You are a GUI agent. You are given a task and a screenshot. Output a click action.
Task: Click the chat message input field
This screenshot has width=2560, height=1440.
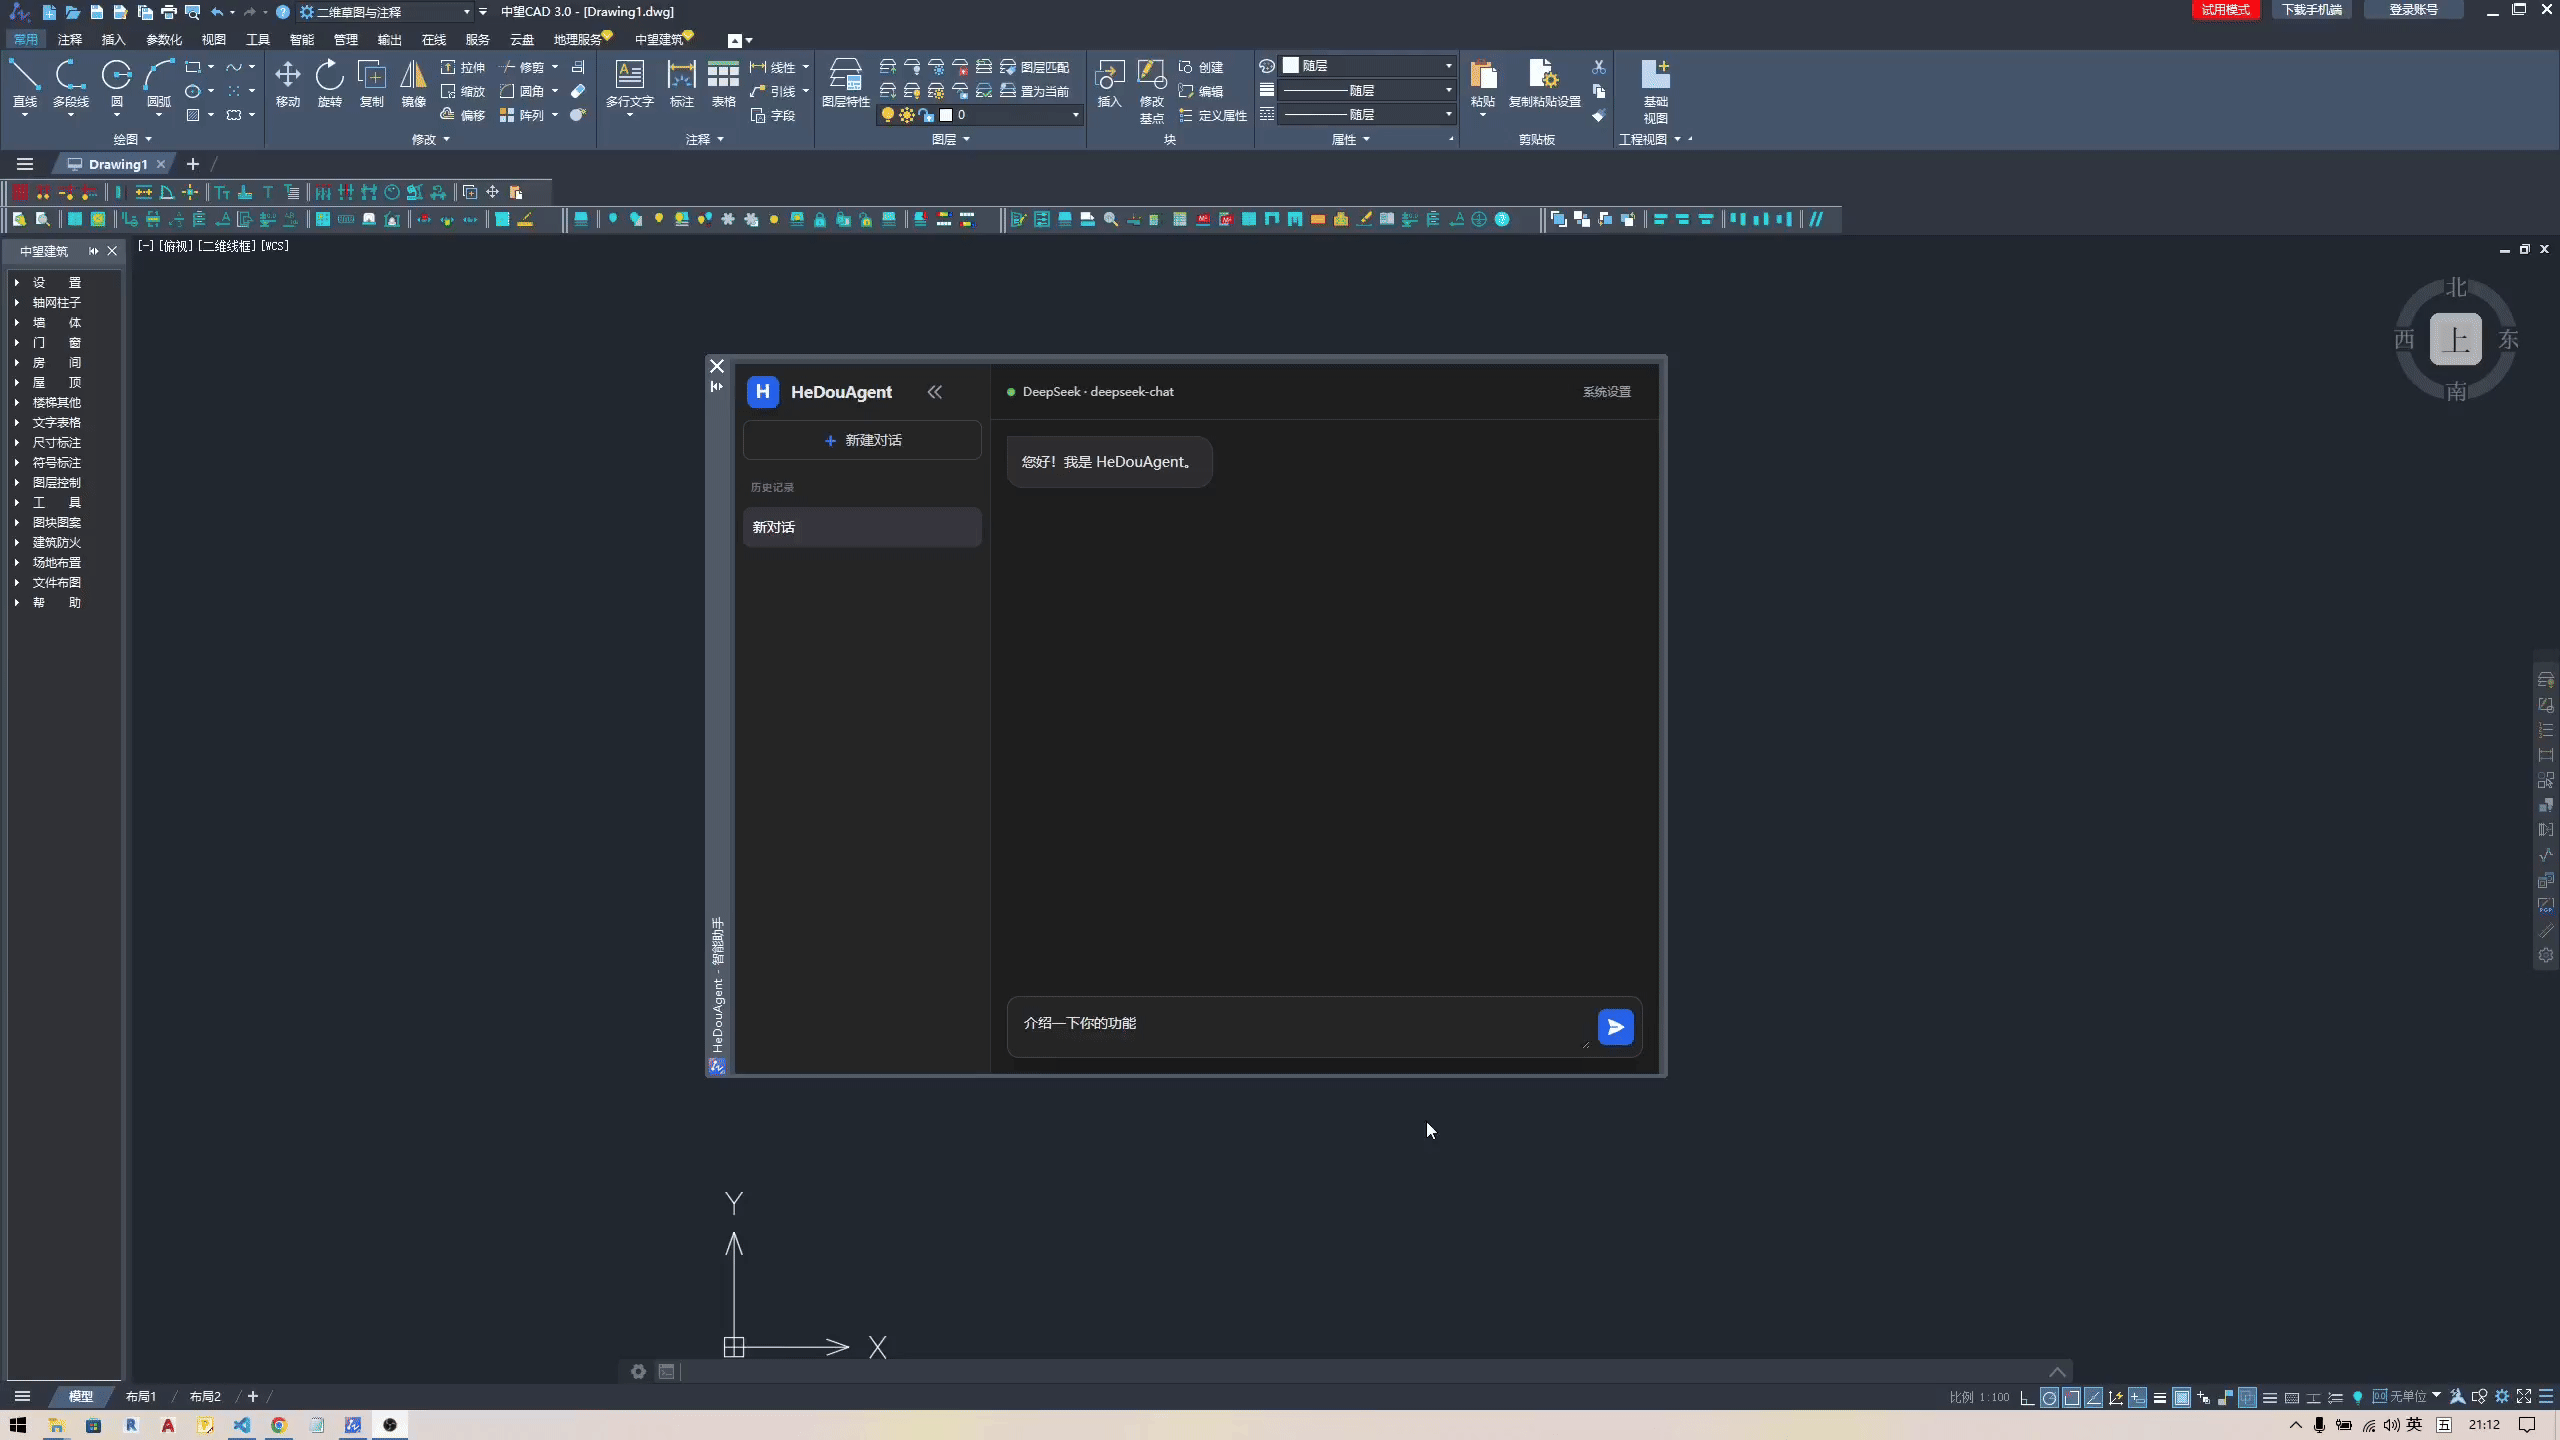coord(1300,1026)
